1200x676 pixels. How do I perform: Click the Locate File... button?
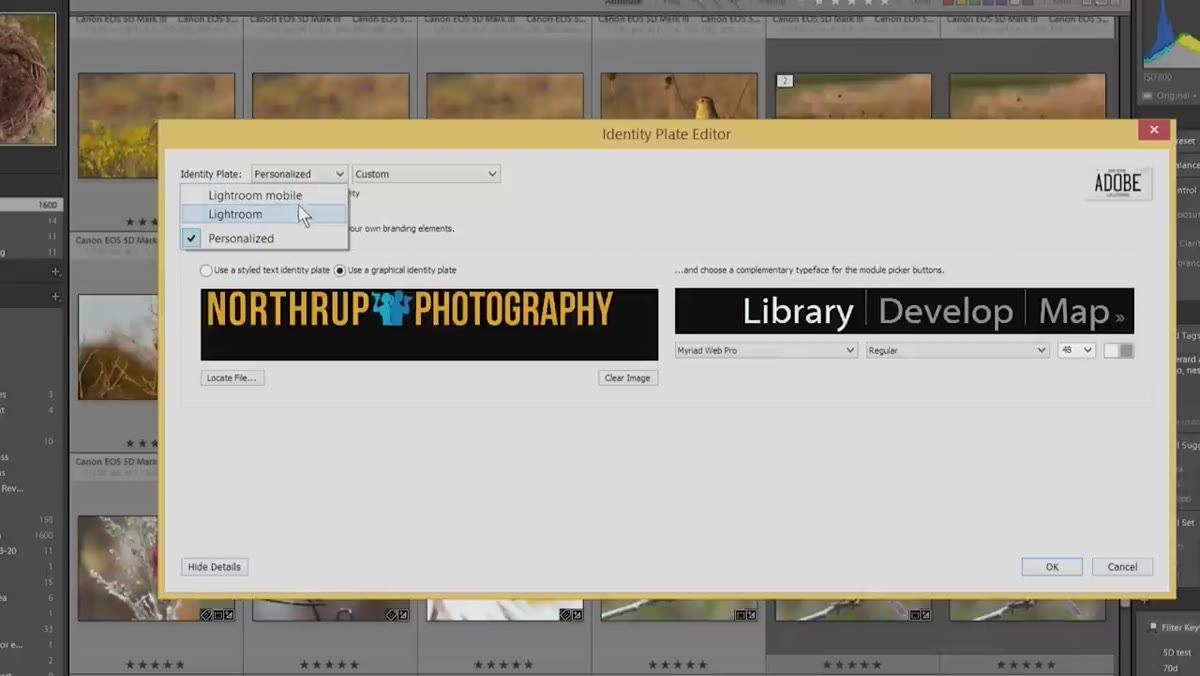[x=232, y=378]
